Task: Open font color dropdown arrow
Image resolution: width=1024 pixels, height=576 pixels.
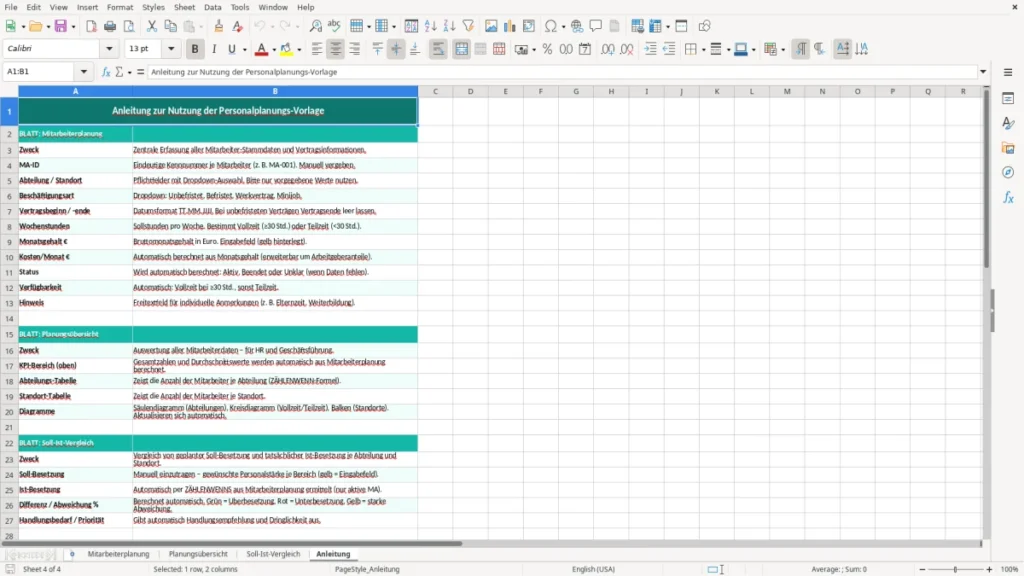Action: click(x=274, y=50)
